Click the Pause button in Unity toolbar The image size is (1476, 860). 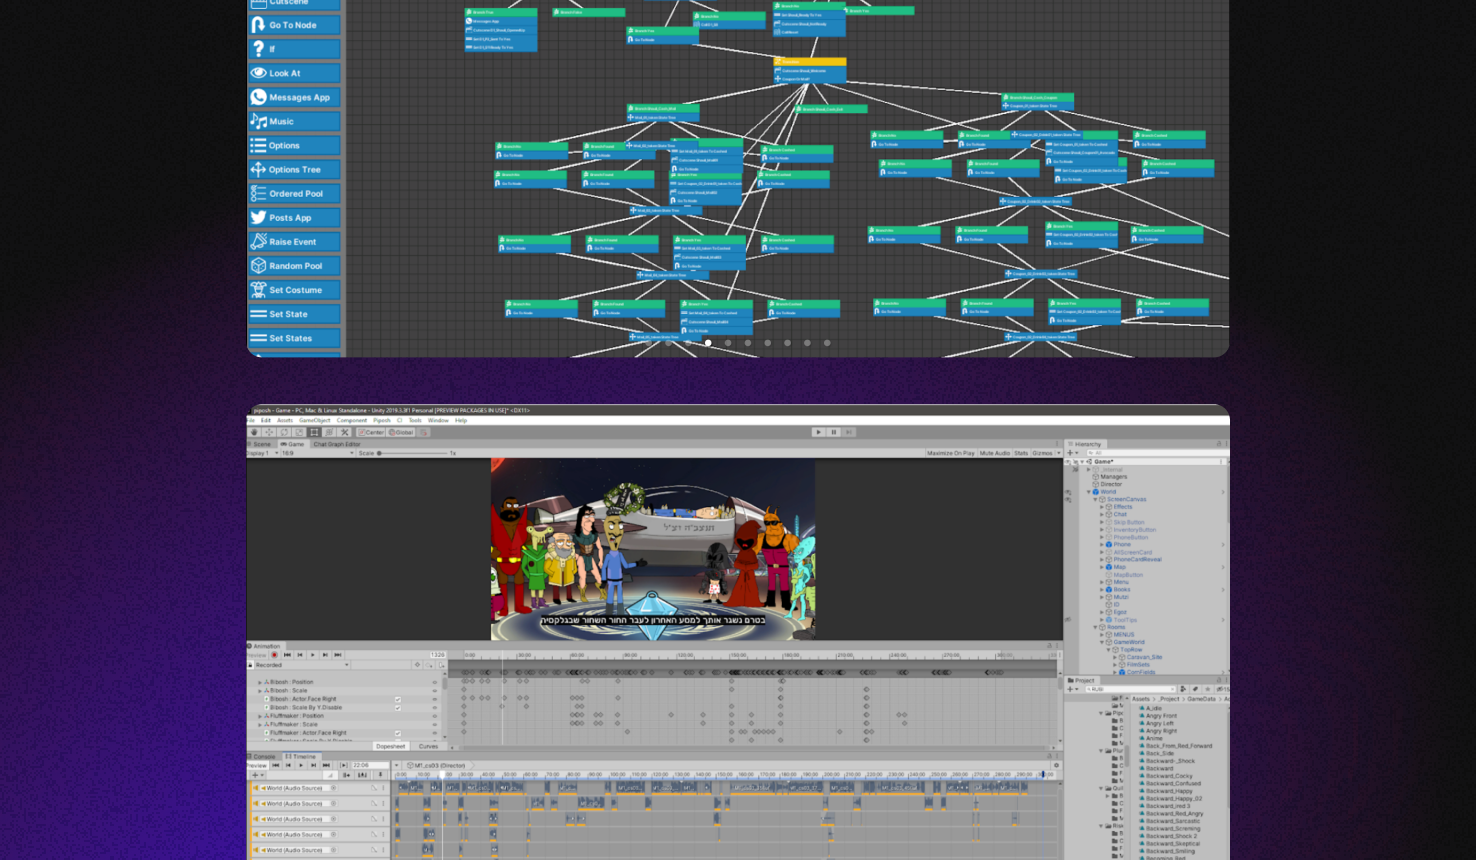(x=834, y=432)
